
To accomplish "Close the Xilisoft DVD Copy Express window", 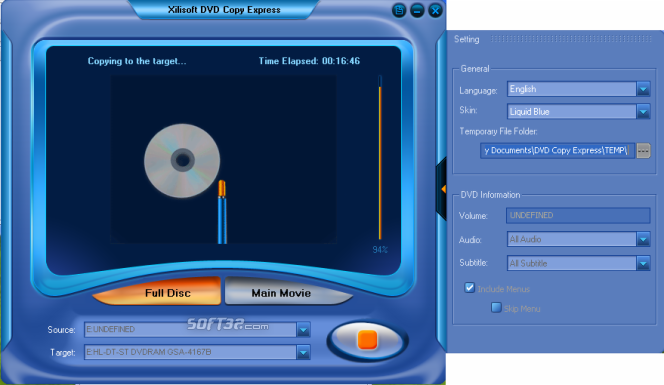I will (435, 10).
